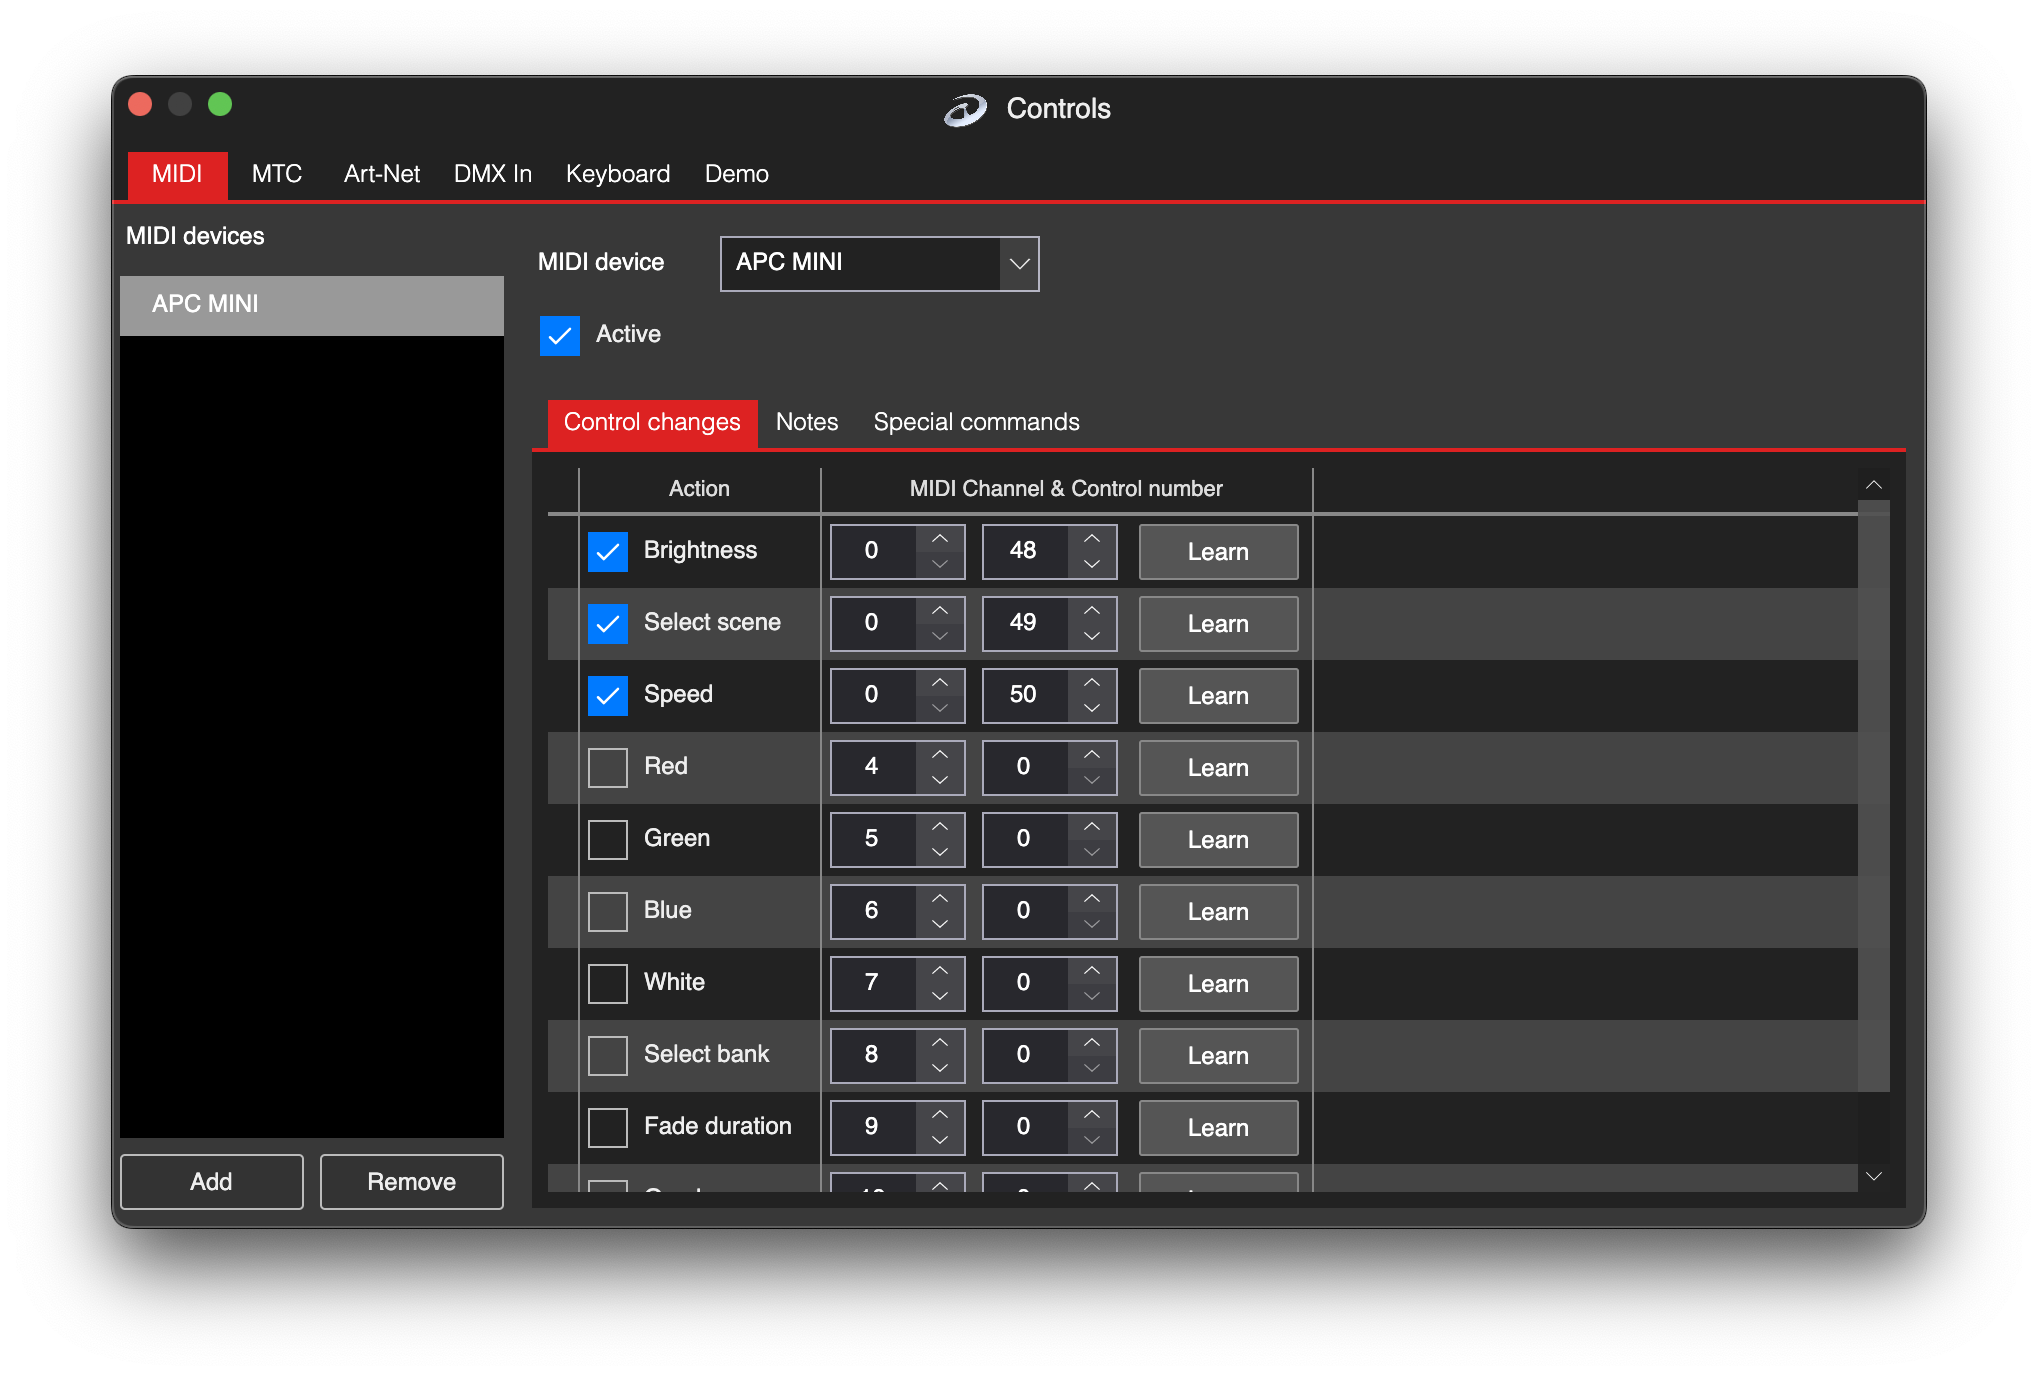Open the Art-Net tab
Viewport: 2038px width, 1376px height.
pyautogui.click(x=382, y=174)
